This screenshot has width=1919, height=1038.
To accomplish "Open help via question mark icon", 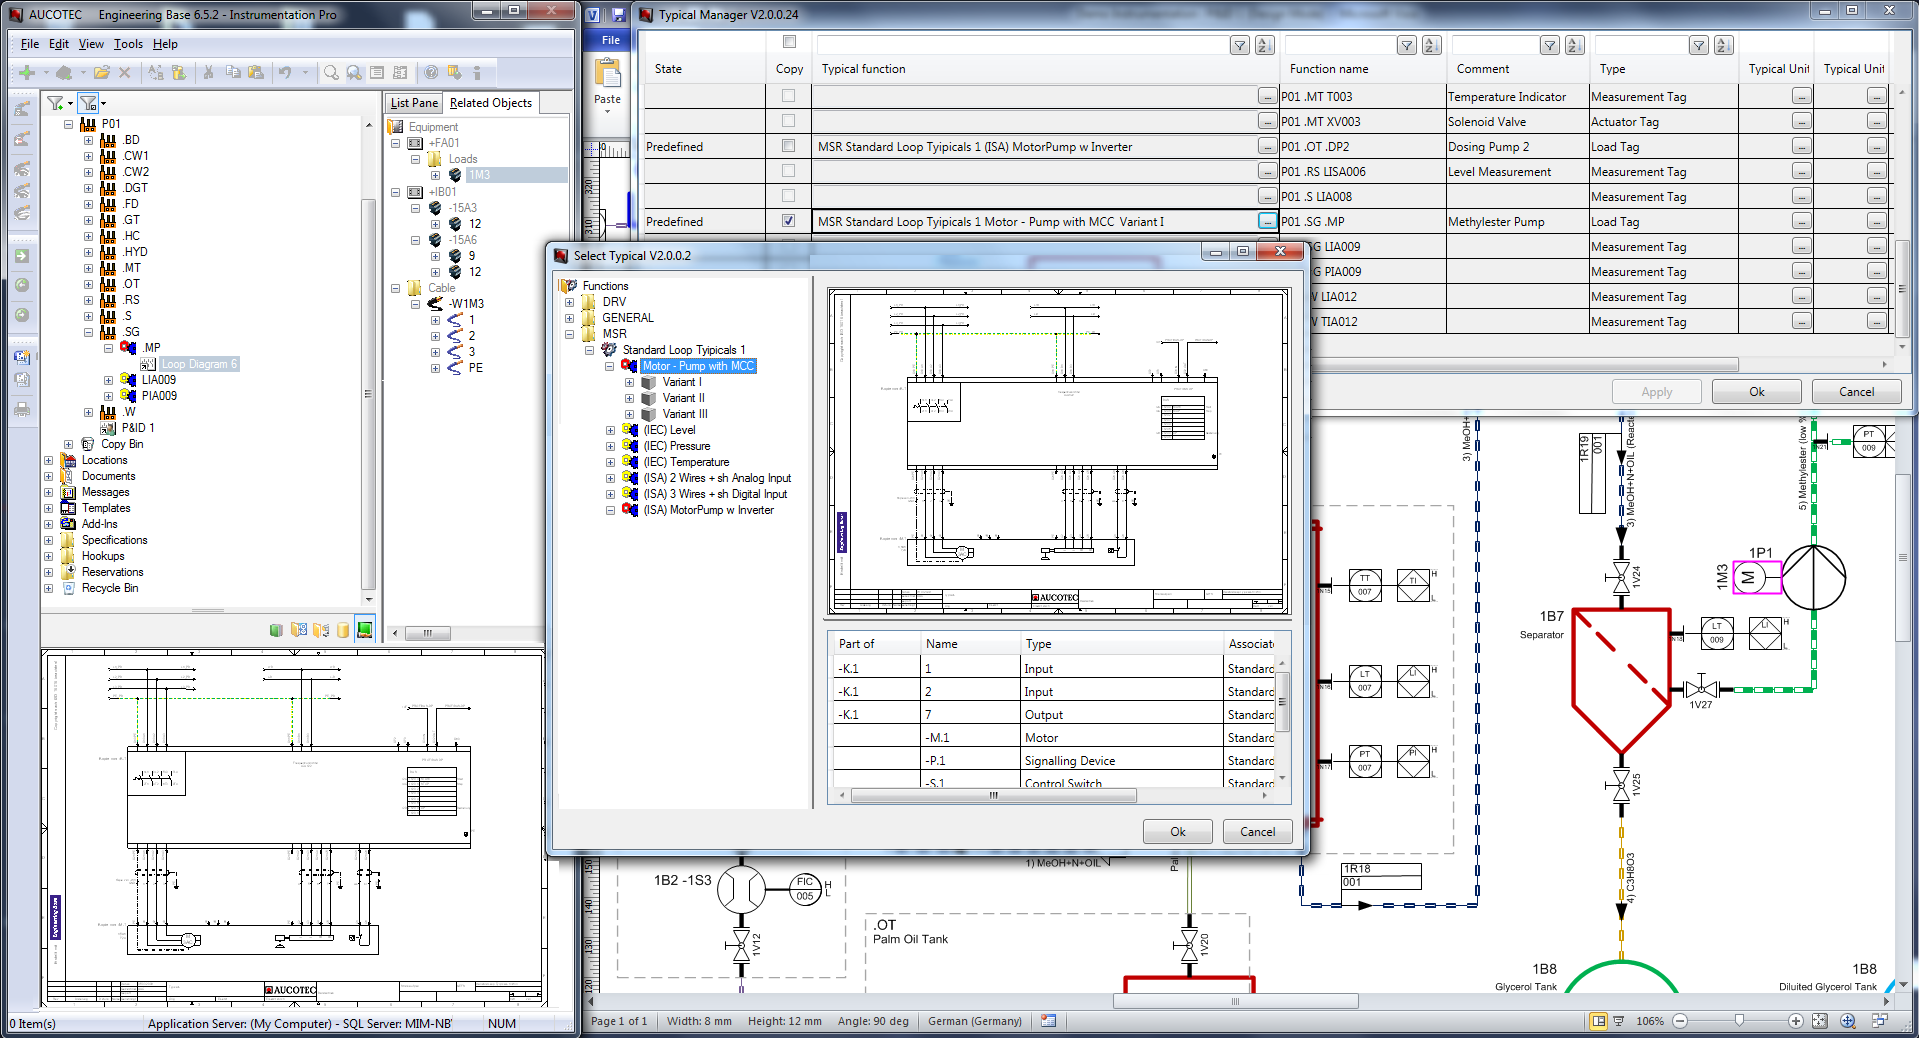I will click(x=431, y=72).
